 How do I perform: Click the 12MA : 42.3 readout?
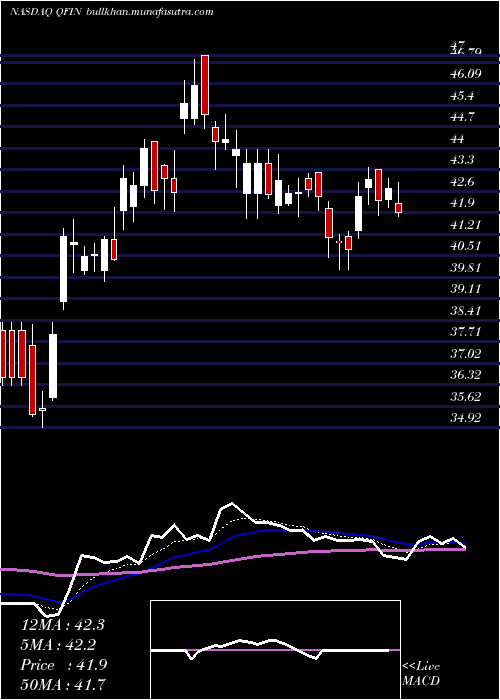pyautogui.click(x=62, y=625)
